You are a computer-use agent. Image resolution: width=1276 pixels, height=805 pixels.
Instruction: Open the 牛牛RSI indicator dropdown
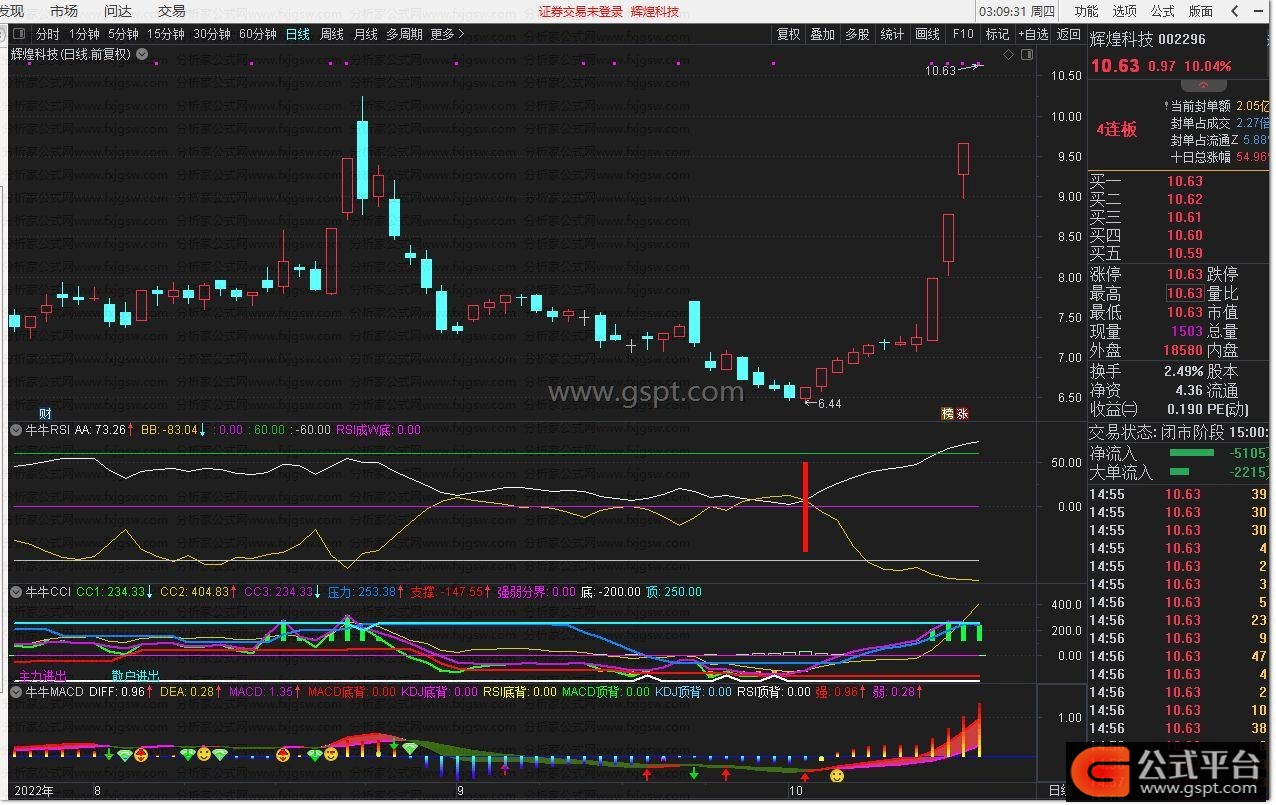16,430
